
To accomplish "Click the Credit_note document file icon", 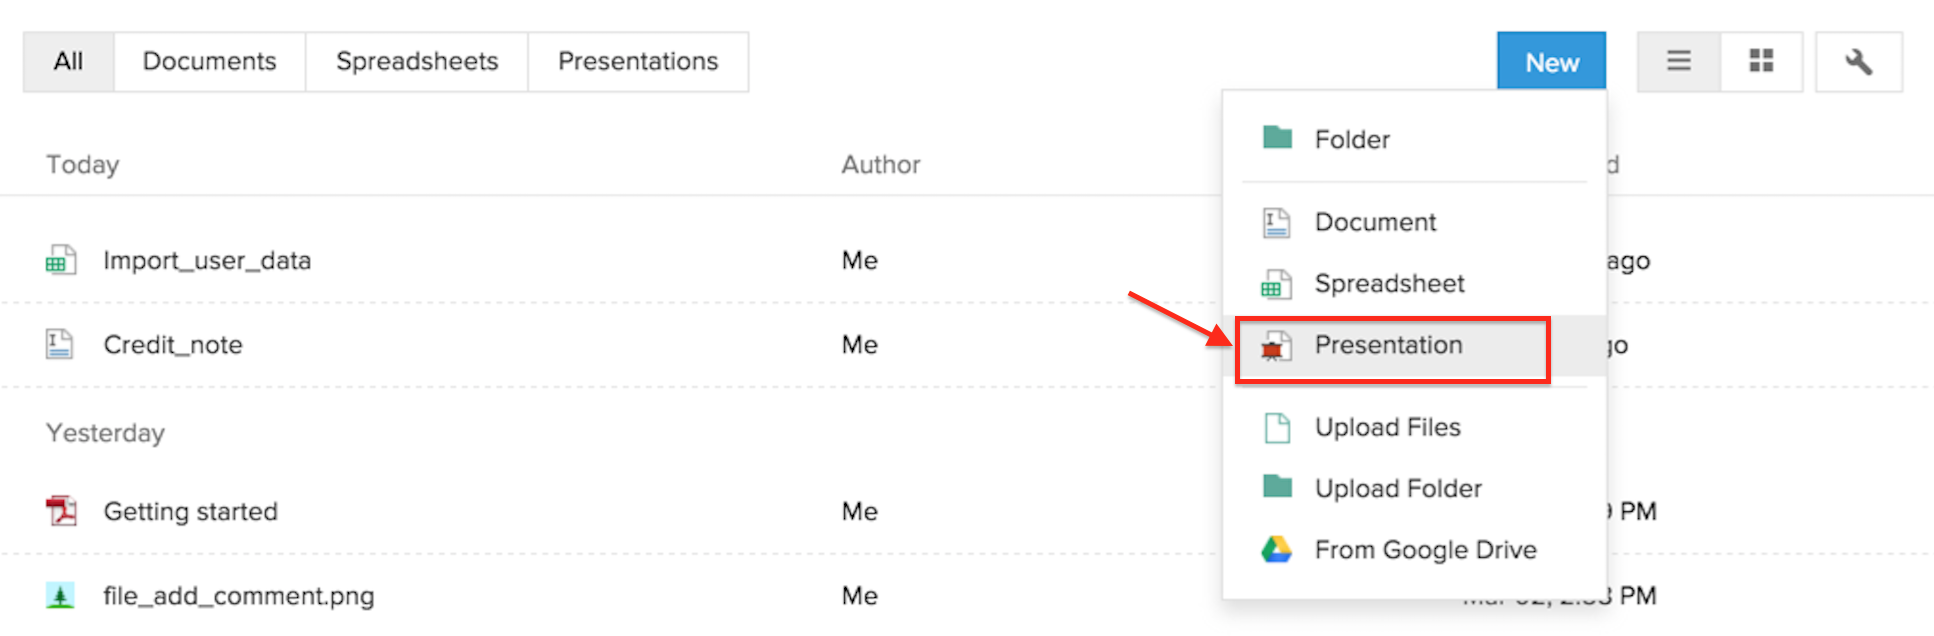I will [x=60, y=345].
